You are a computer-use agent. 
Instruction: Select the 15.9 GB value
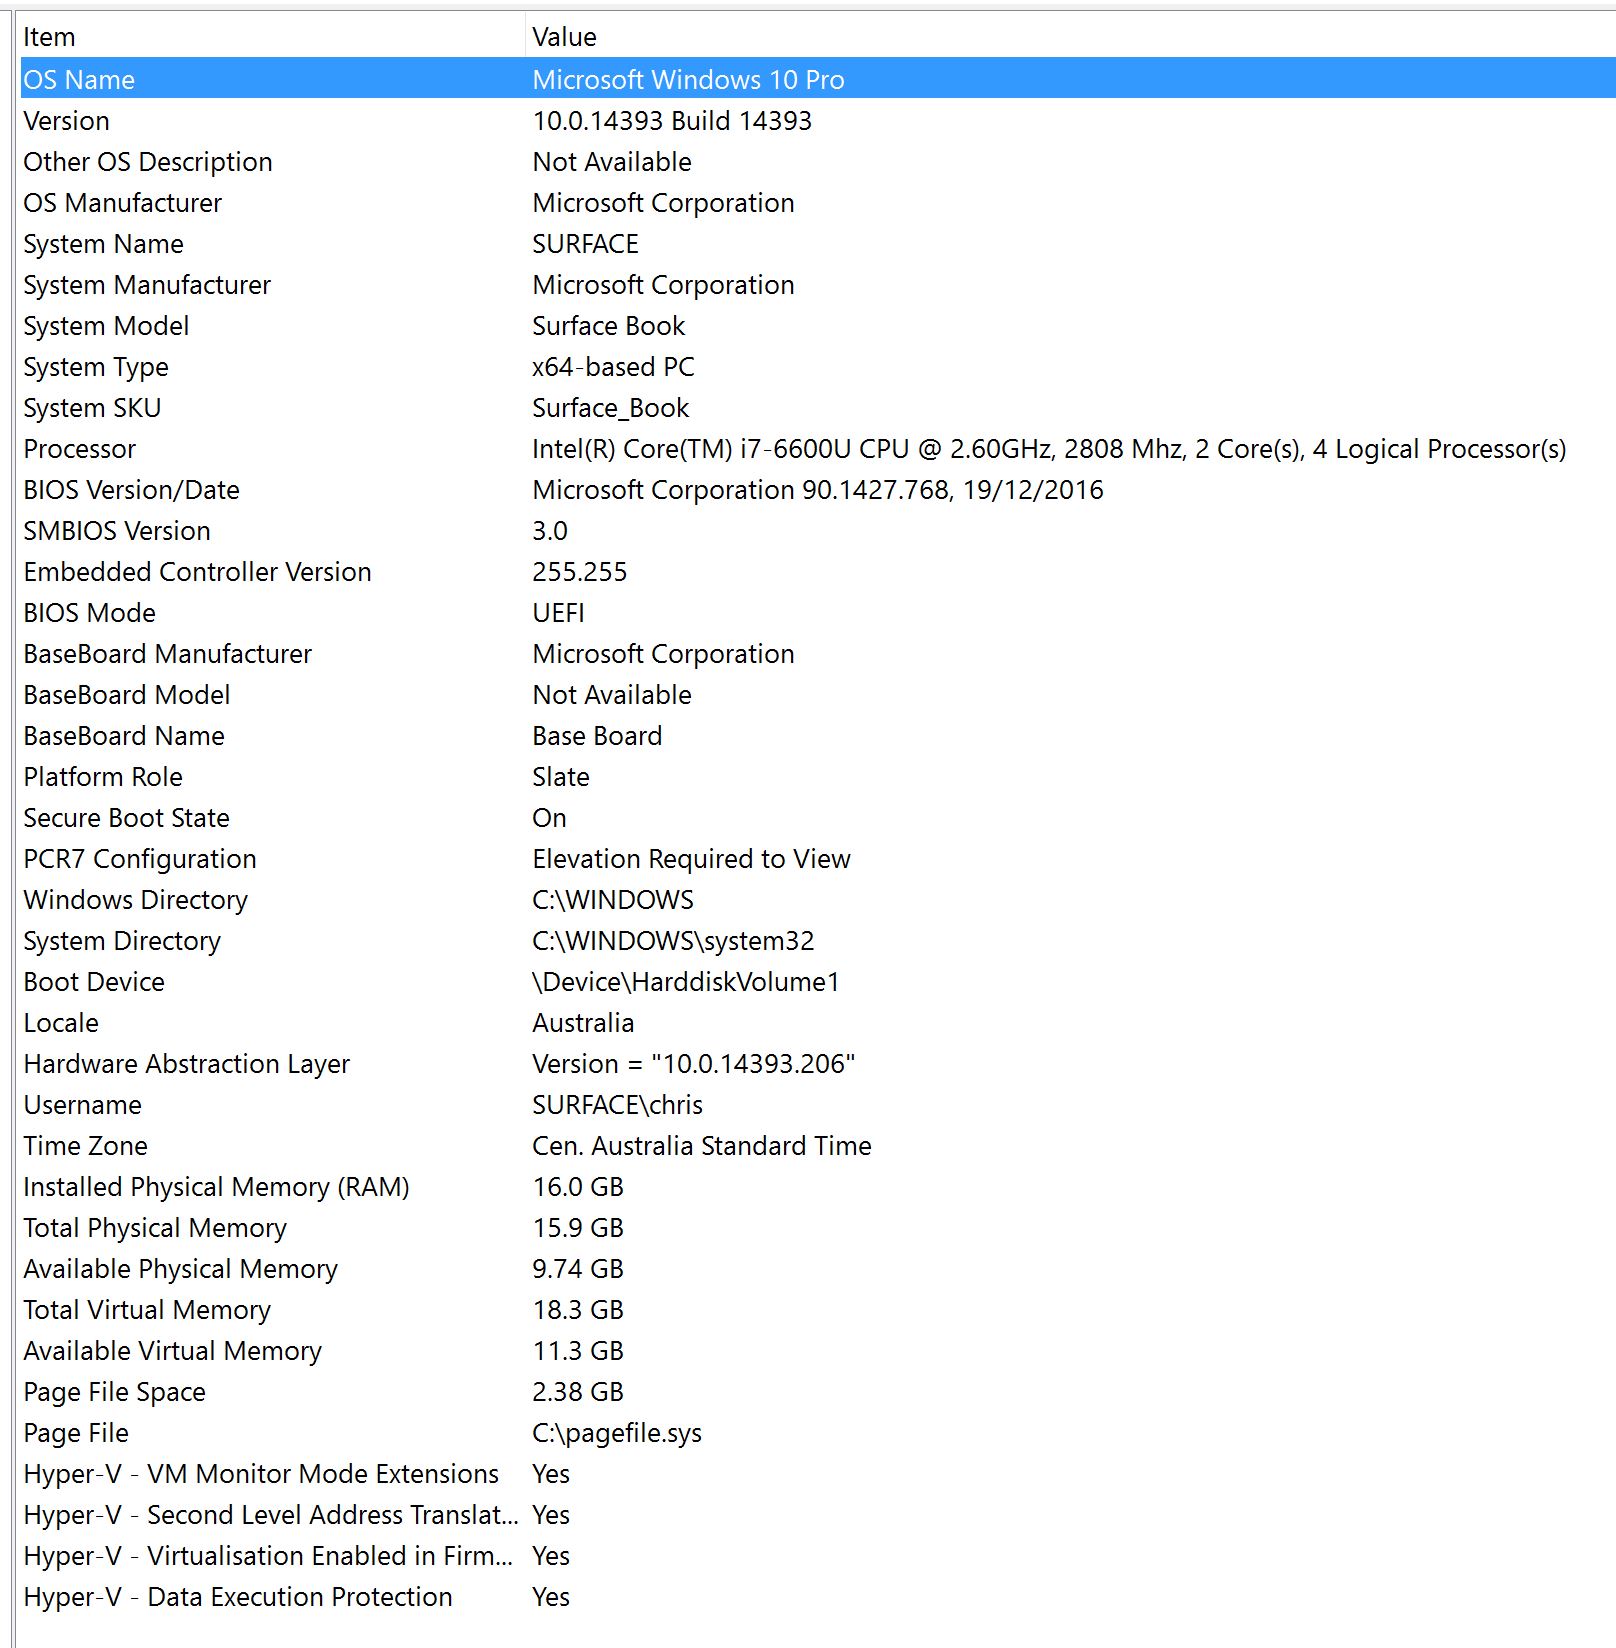pos(578,1228)
